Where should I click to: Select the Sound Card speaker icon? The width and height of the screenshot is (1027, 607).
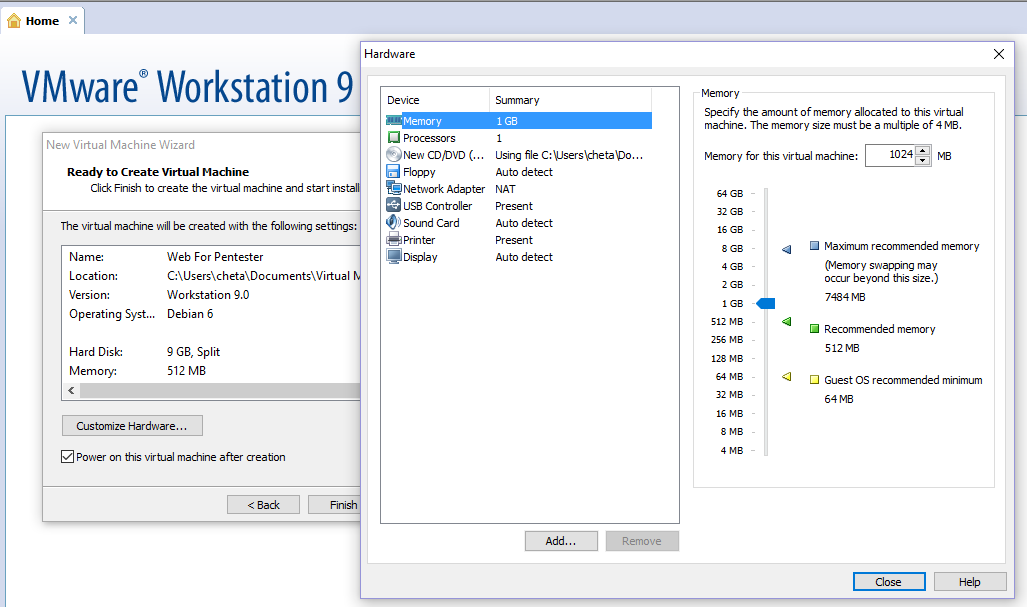pyautogui.click(x=393, y=223)
